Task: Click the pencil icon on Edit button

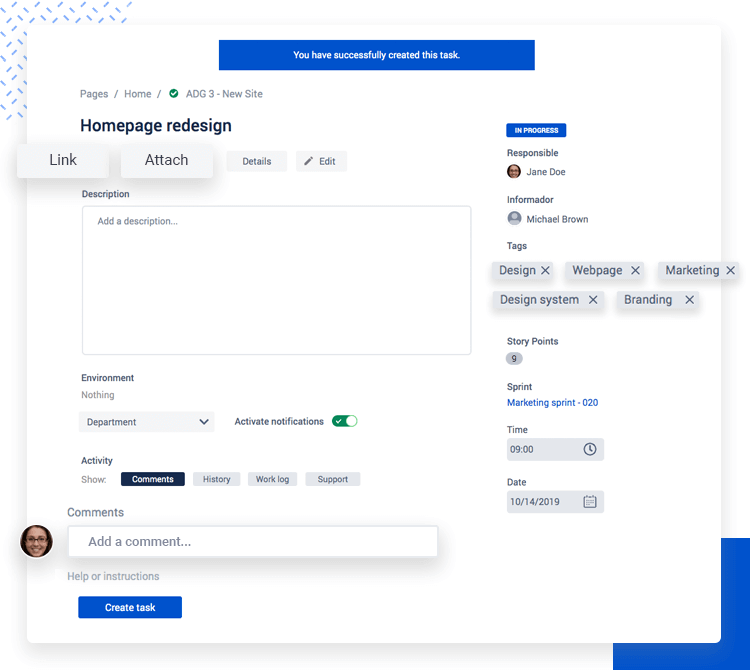Action: click(309, 161)
